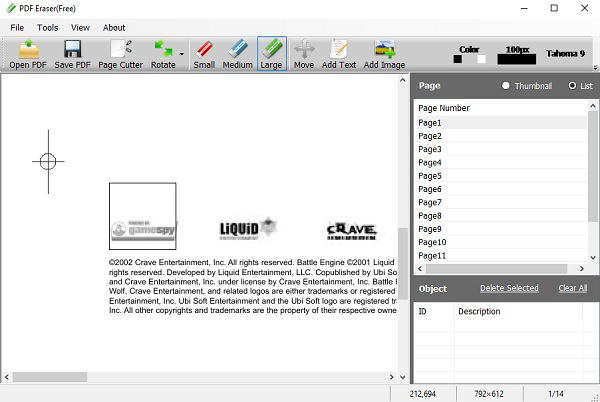
Task: Click document view scroll down arrow
Action: coord(403,377)
